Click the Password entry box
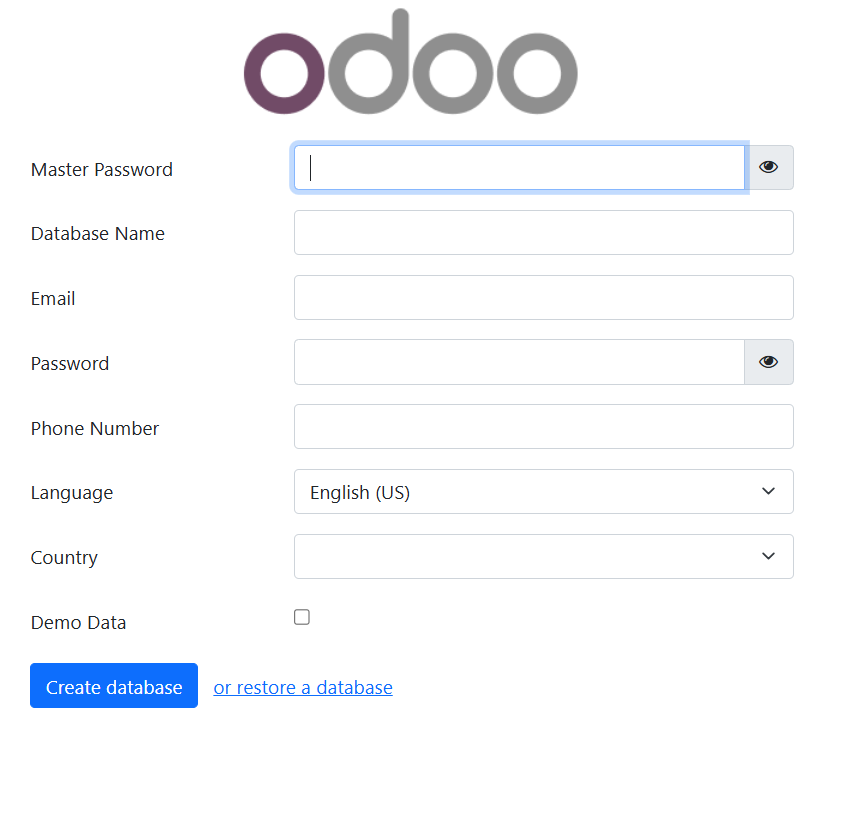The height and width of the screenshot is (817, 841). [x=518, y=362]
